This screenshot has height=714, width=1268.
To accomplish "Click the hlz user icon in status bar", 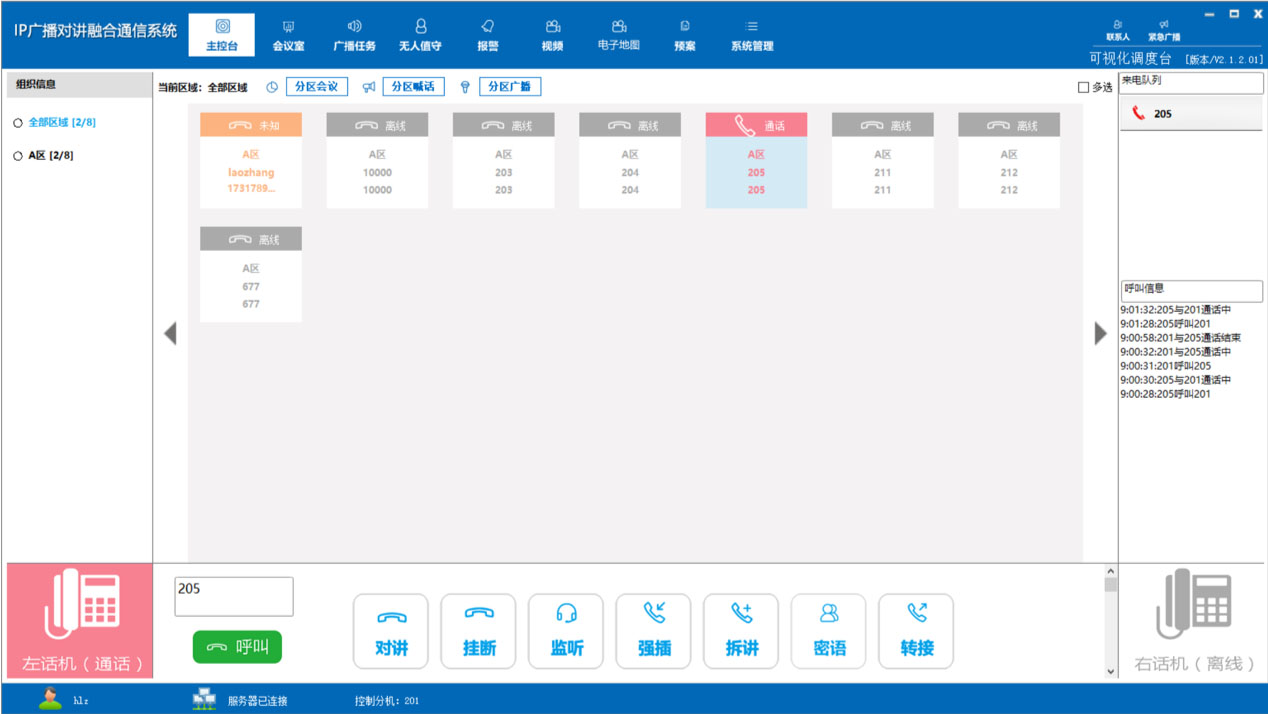I will click(x=50, y=699).
